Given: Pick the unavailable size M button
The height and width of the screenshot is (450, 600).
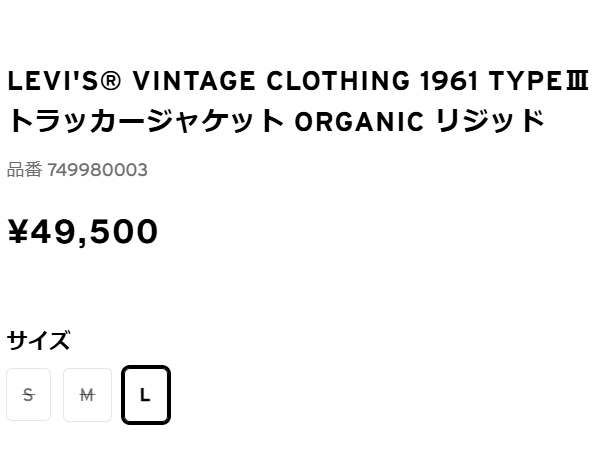Looking at the screenshot, I should [x=87, y=395].
